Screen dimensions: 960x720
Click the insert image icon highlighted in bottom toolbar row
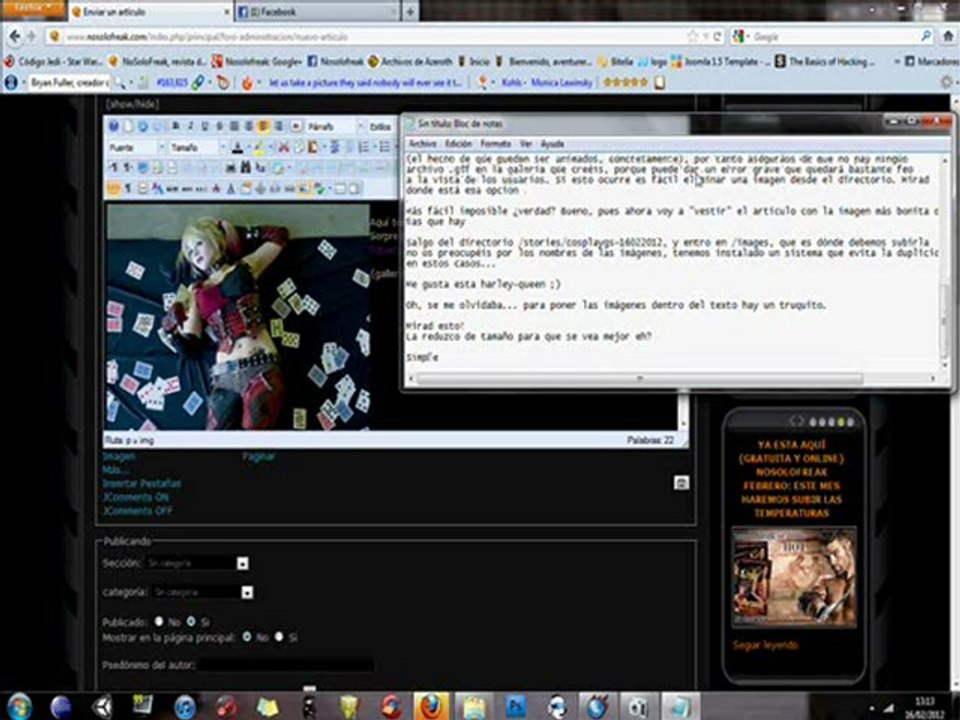(305, 189)
